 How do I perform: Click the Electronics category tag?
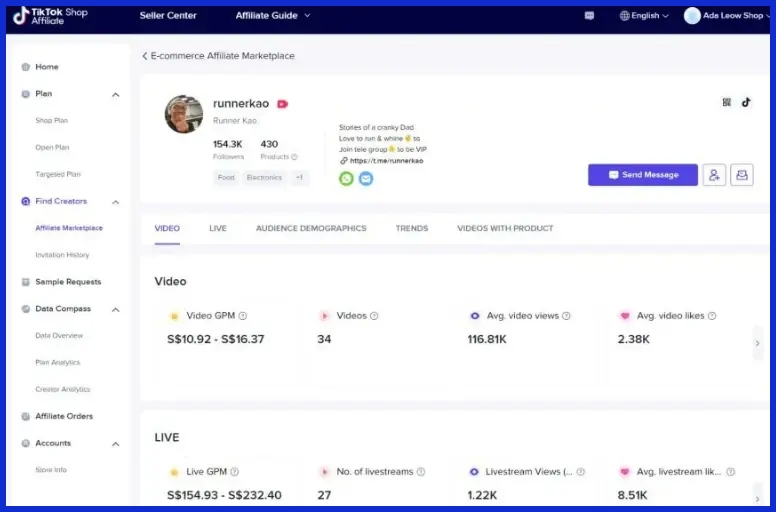[264, 178]
